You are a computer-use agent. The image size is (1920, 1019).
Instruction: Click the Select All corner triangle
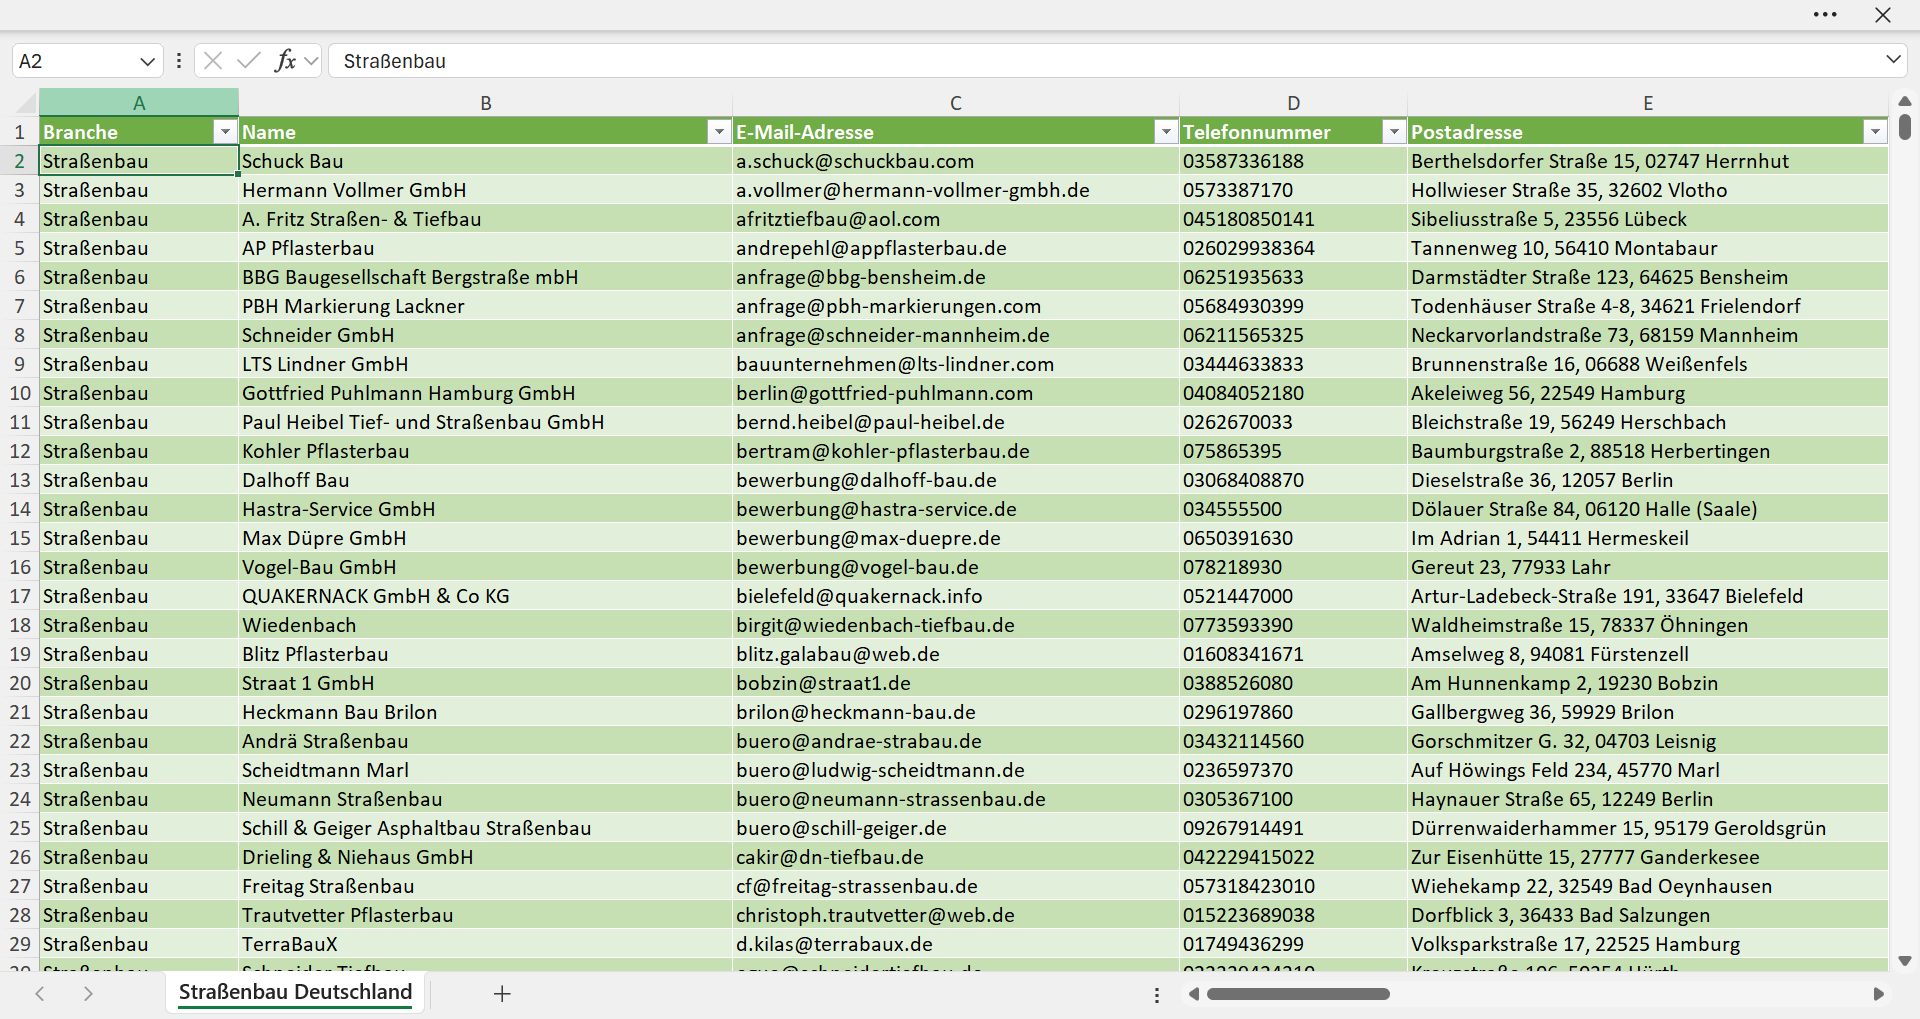point(26,104)
